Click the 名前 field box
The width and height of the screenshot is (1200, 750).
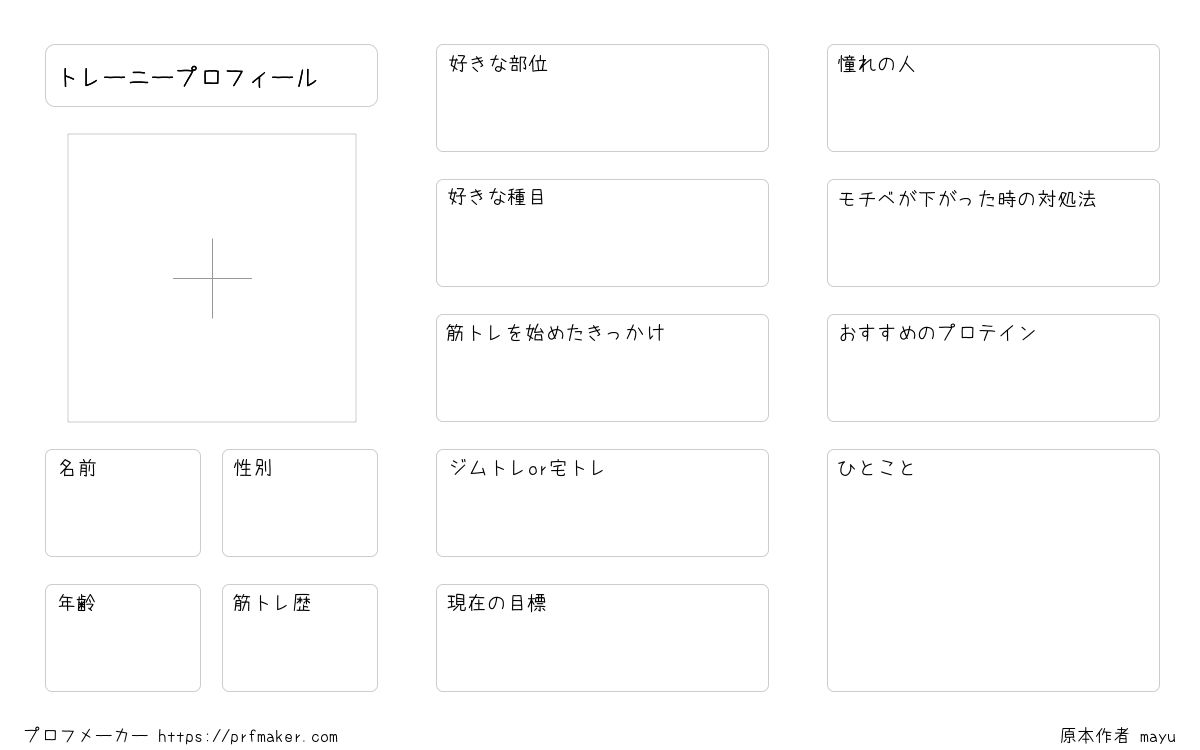[123, 503]
